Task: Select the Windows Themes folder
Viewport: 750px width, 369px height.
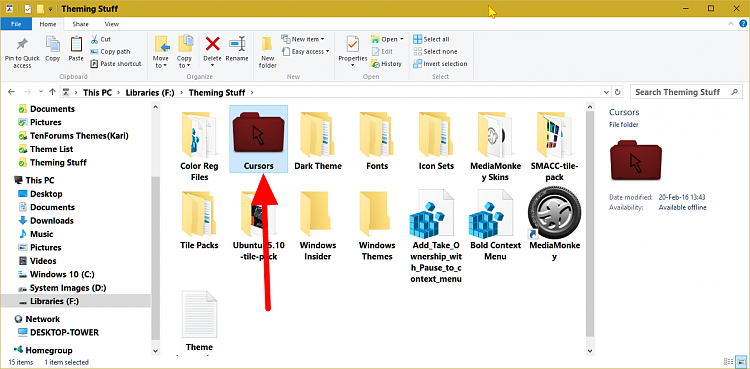Action: click(377, 225)
